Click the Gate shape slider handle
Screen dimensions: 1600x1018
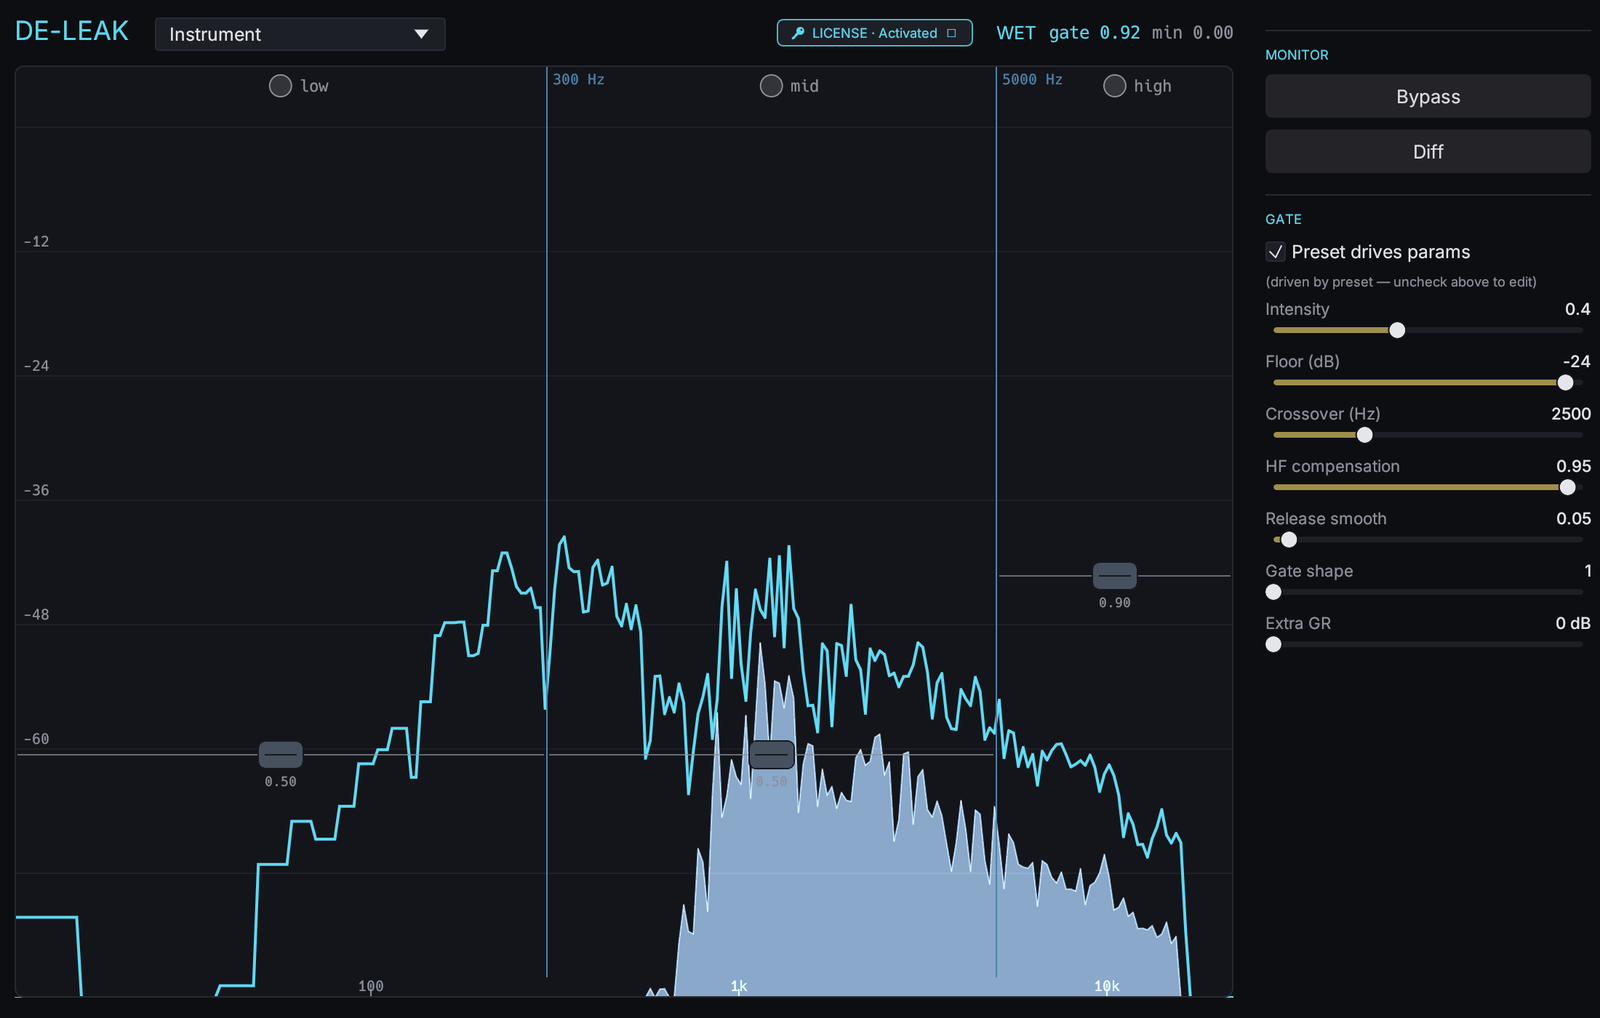1273,592
